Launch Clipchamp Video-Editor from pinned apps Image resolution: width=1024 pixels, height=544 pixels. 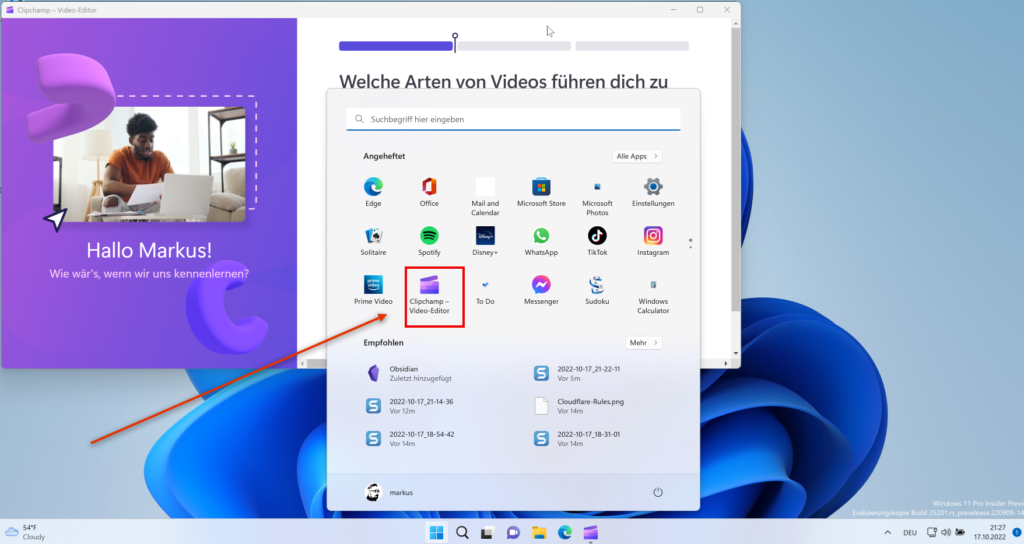click(429, 295)
